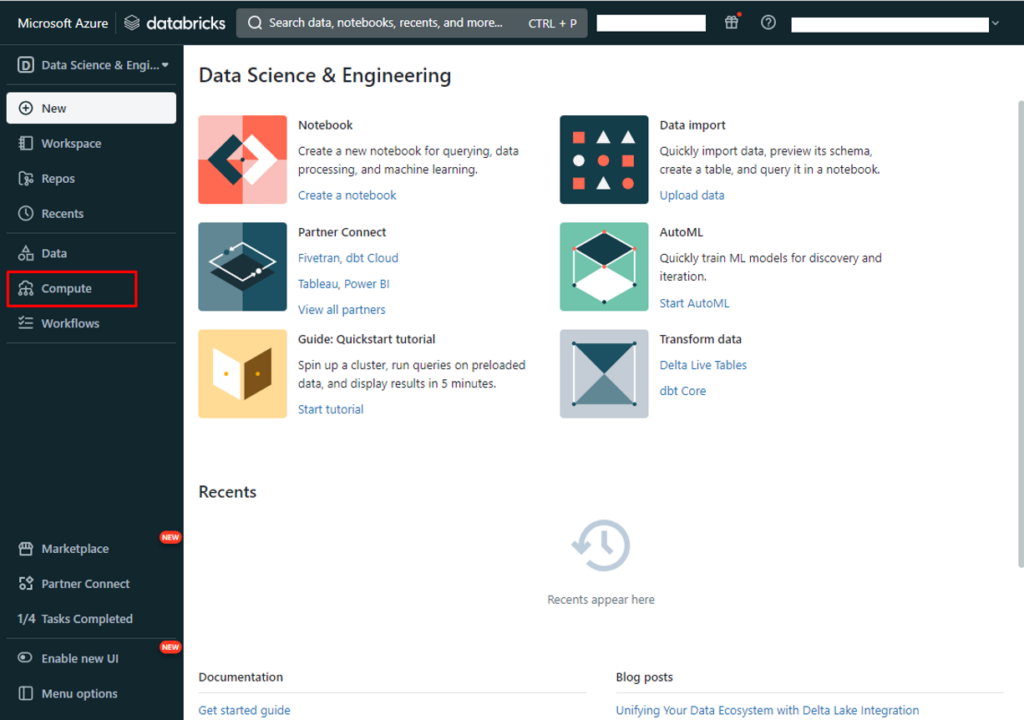Image resolution: width=1024 pixels, height=720 pixels.
Task: Open Repos from the sidebar
Action: 58,179
